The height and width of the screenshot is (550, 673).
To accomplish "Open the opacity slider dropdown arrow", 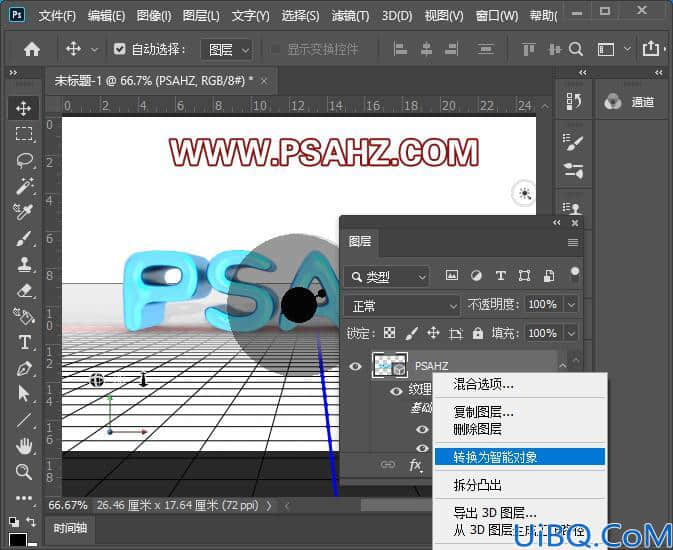I will pyautogui.click(x=571, y=305).
